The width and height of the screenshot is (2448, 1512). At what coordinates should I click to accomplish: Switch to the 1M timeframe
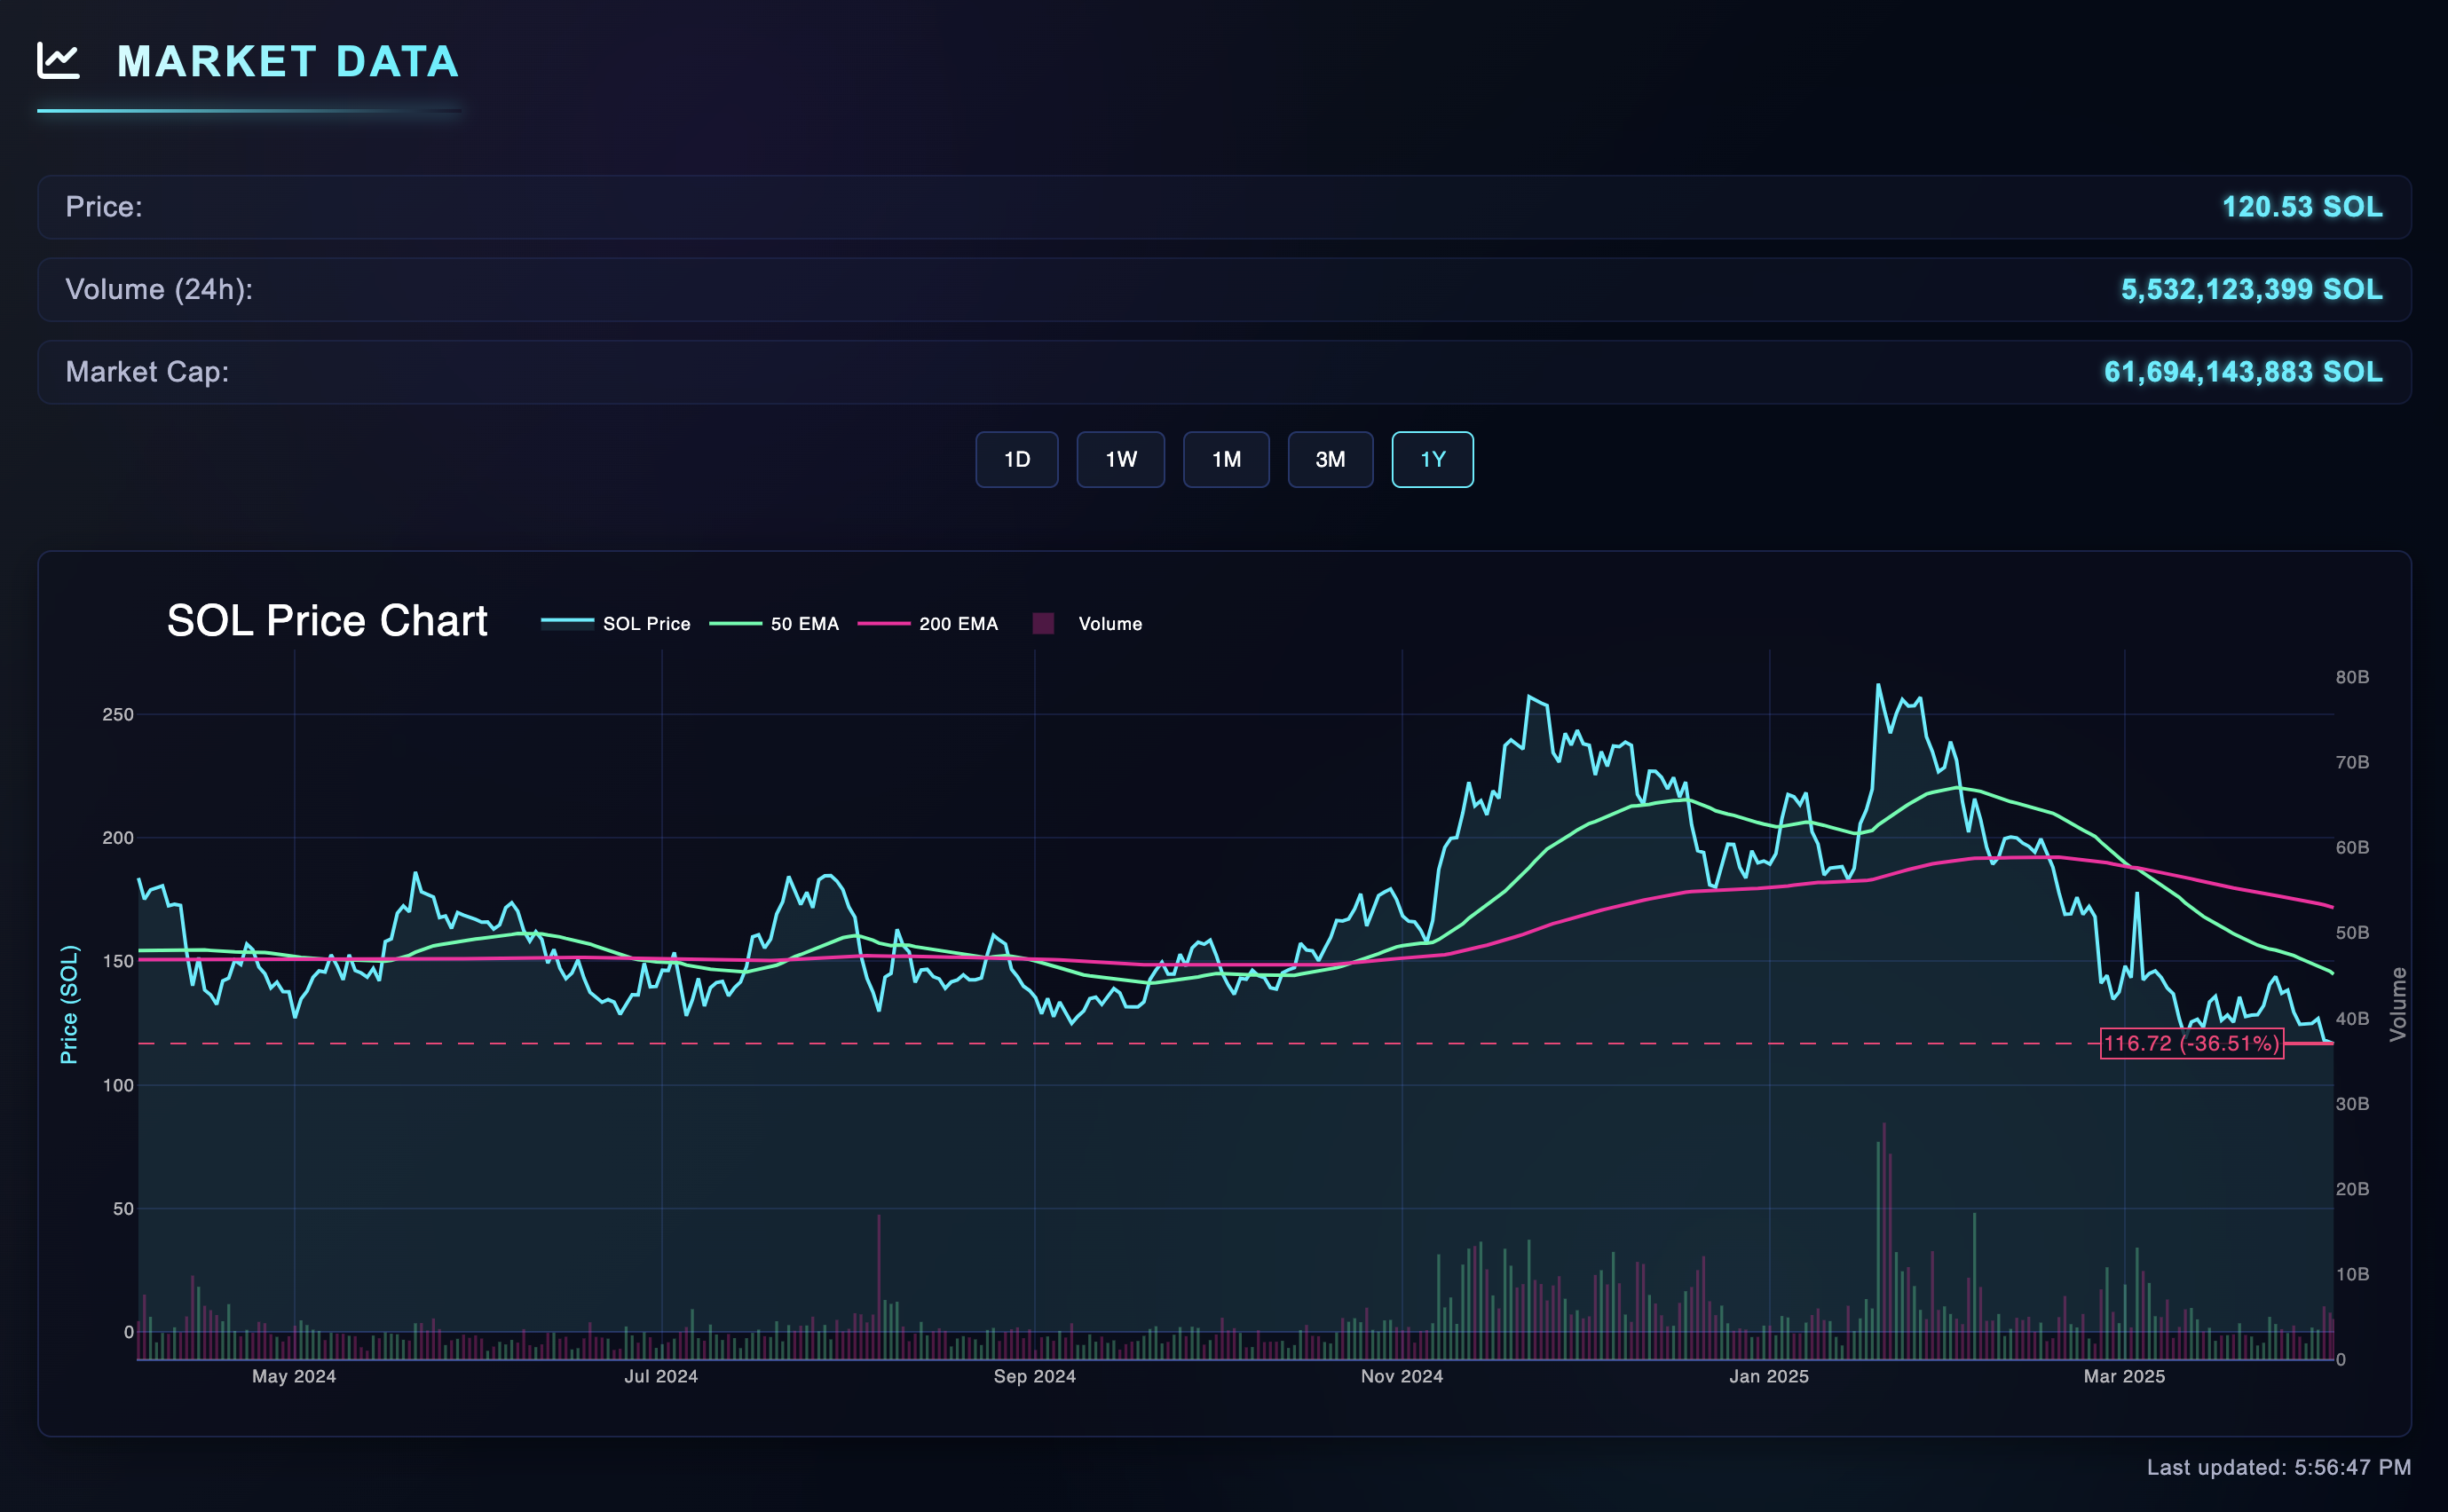1226,459
